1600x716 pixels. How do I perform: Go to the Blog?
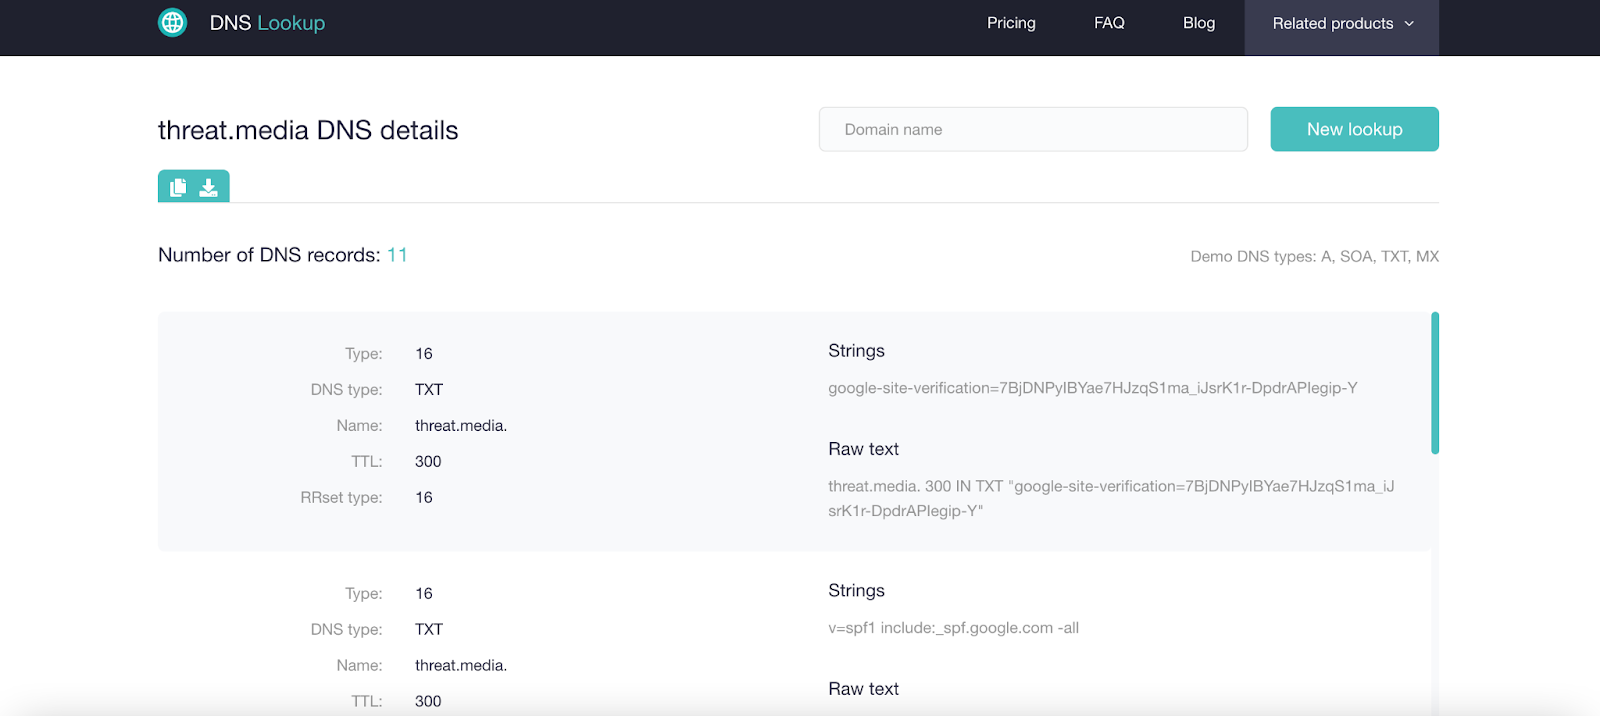coord(1199,23)
